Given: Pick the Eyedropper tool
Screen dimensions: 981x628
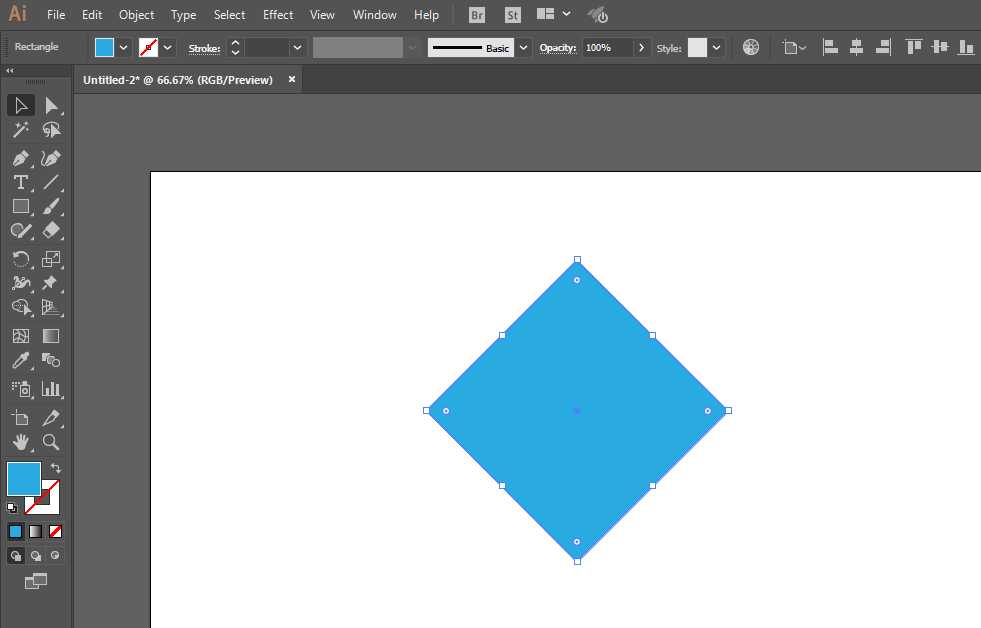Looking at the screenshot, I should tap(21, 360).
